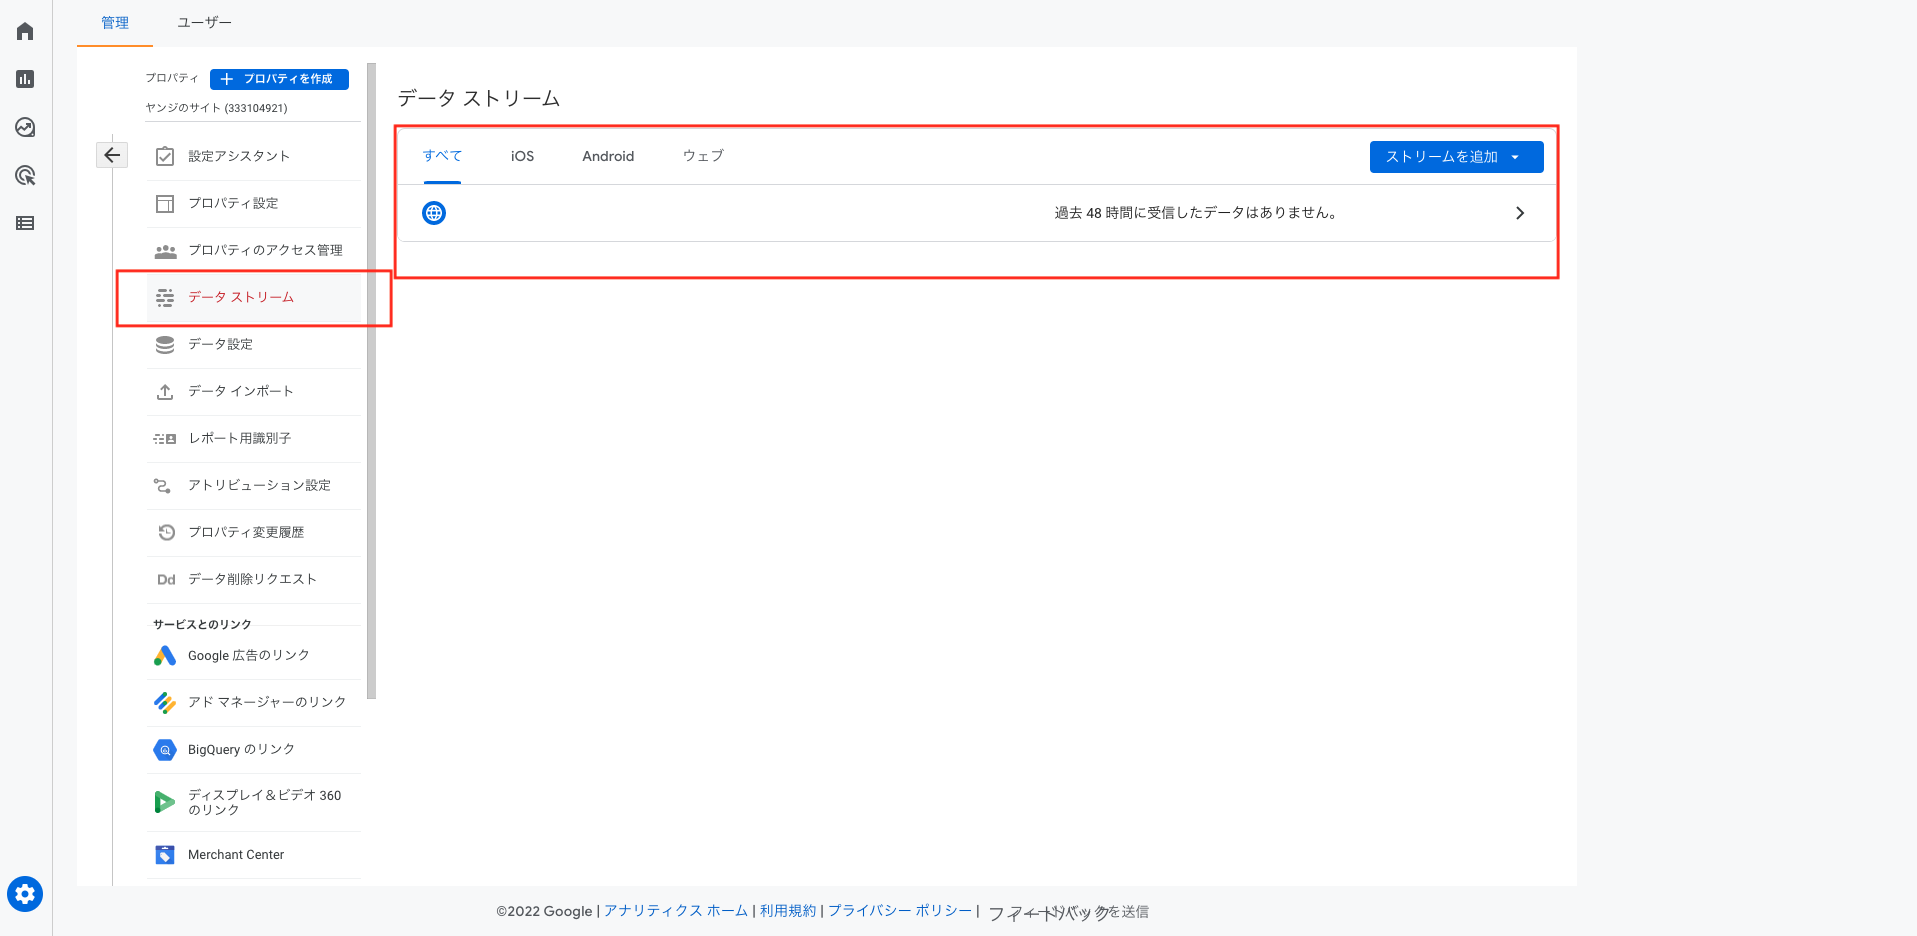Filter streams by ウェブ tab

coord(703,156)
